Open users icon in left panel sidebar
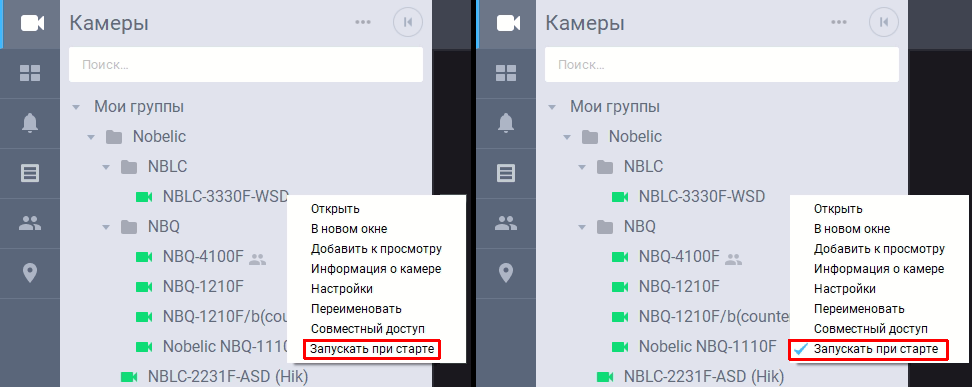 [x=30, y=223]
